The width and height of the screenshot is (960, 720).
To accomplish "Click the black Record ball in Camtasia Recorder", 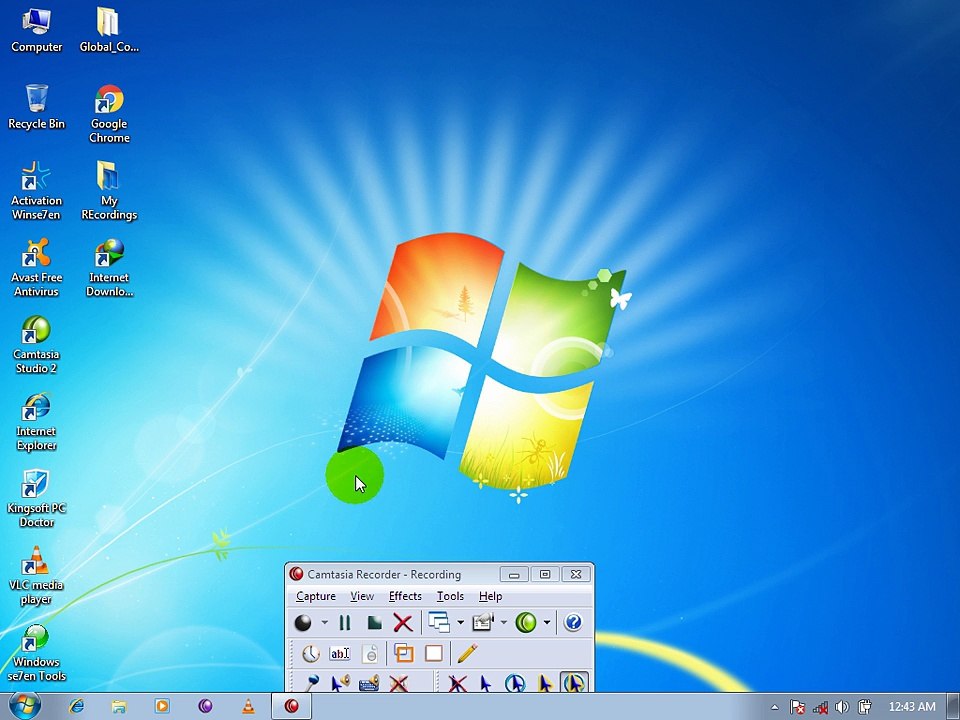I will click(303, 623).
